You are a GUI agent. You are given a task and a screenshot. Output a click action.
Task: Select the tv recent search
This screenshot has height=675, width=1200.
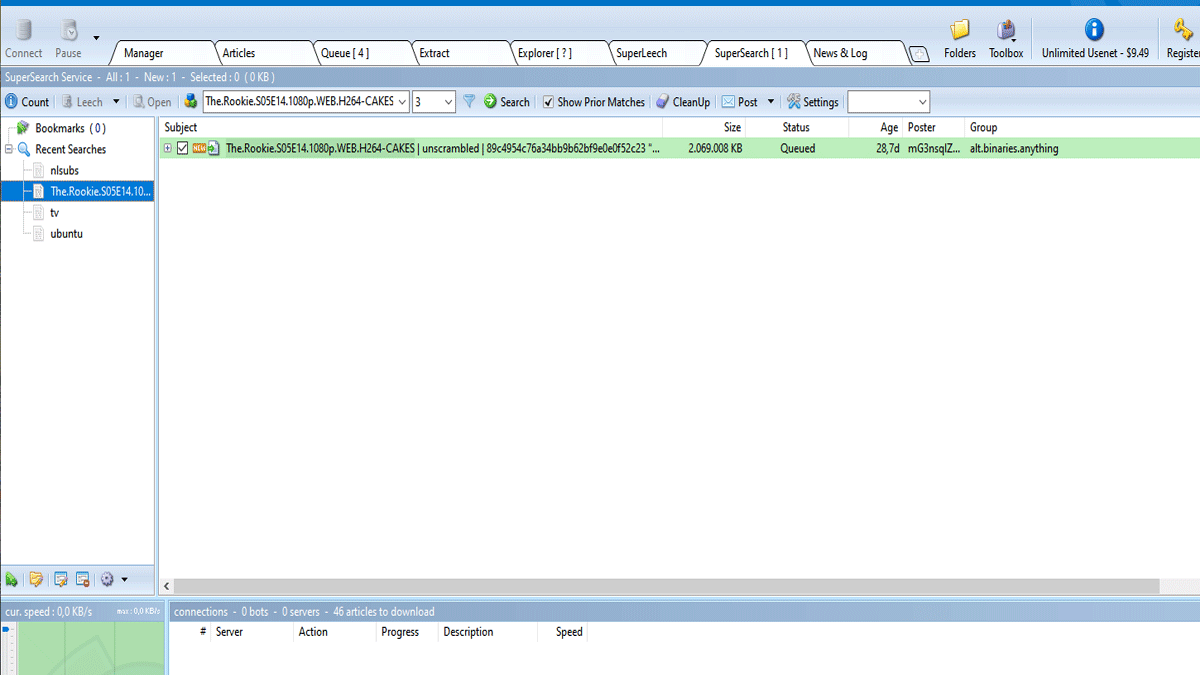coord(54,213)
